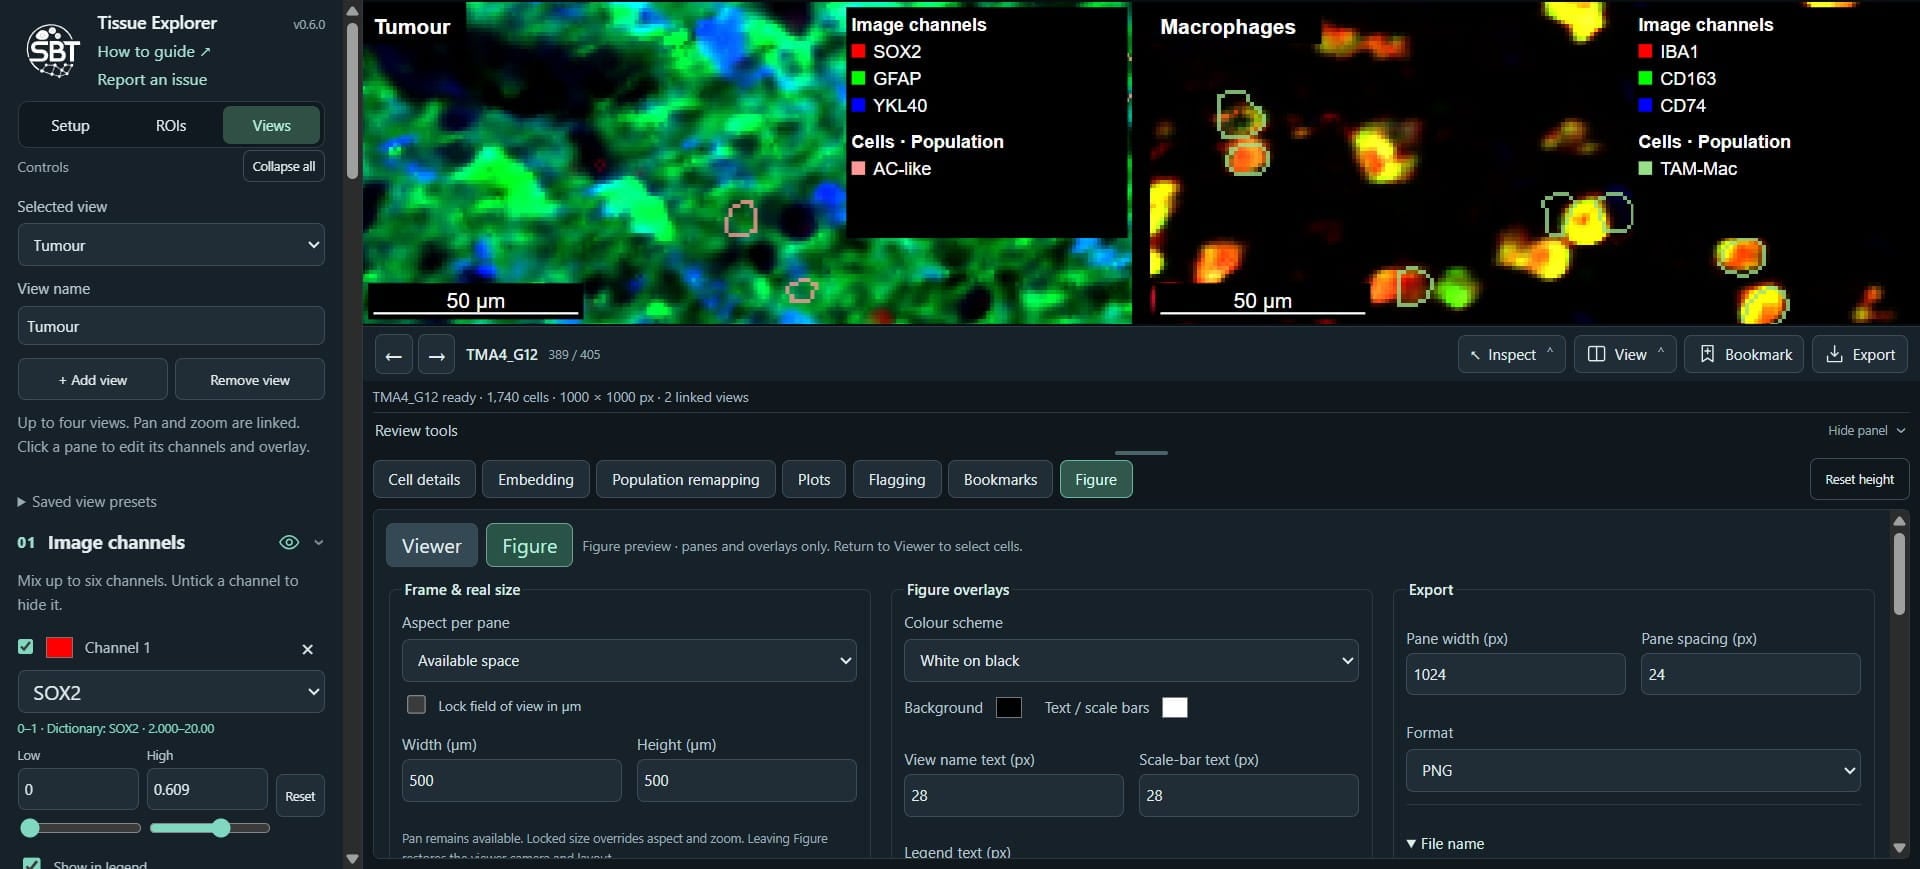Switch to the ROIs tab
The height and width of the screenshot is (869, 1920).
click(x=171, y=125)
